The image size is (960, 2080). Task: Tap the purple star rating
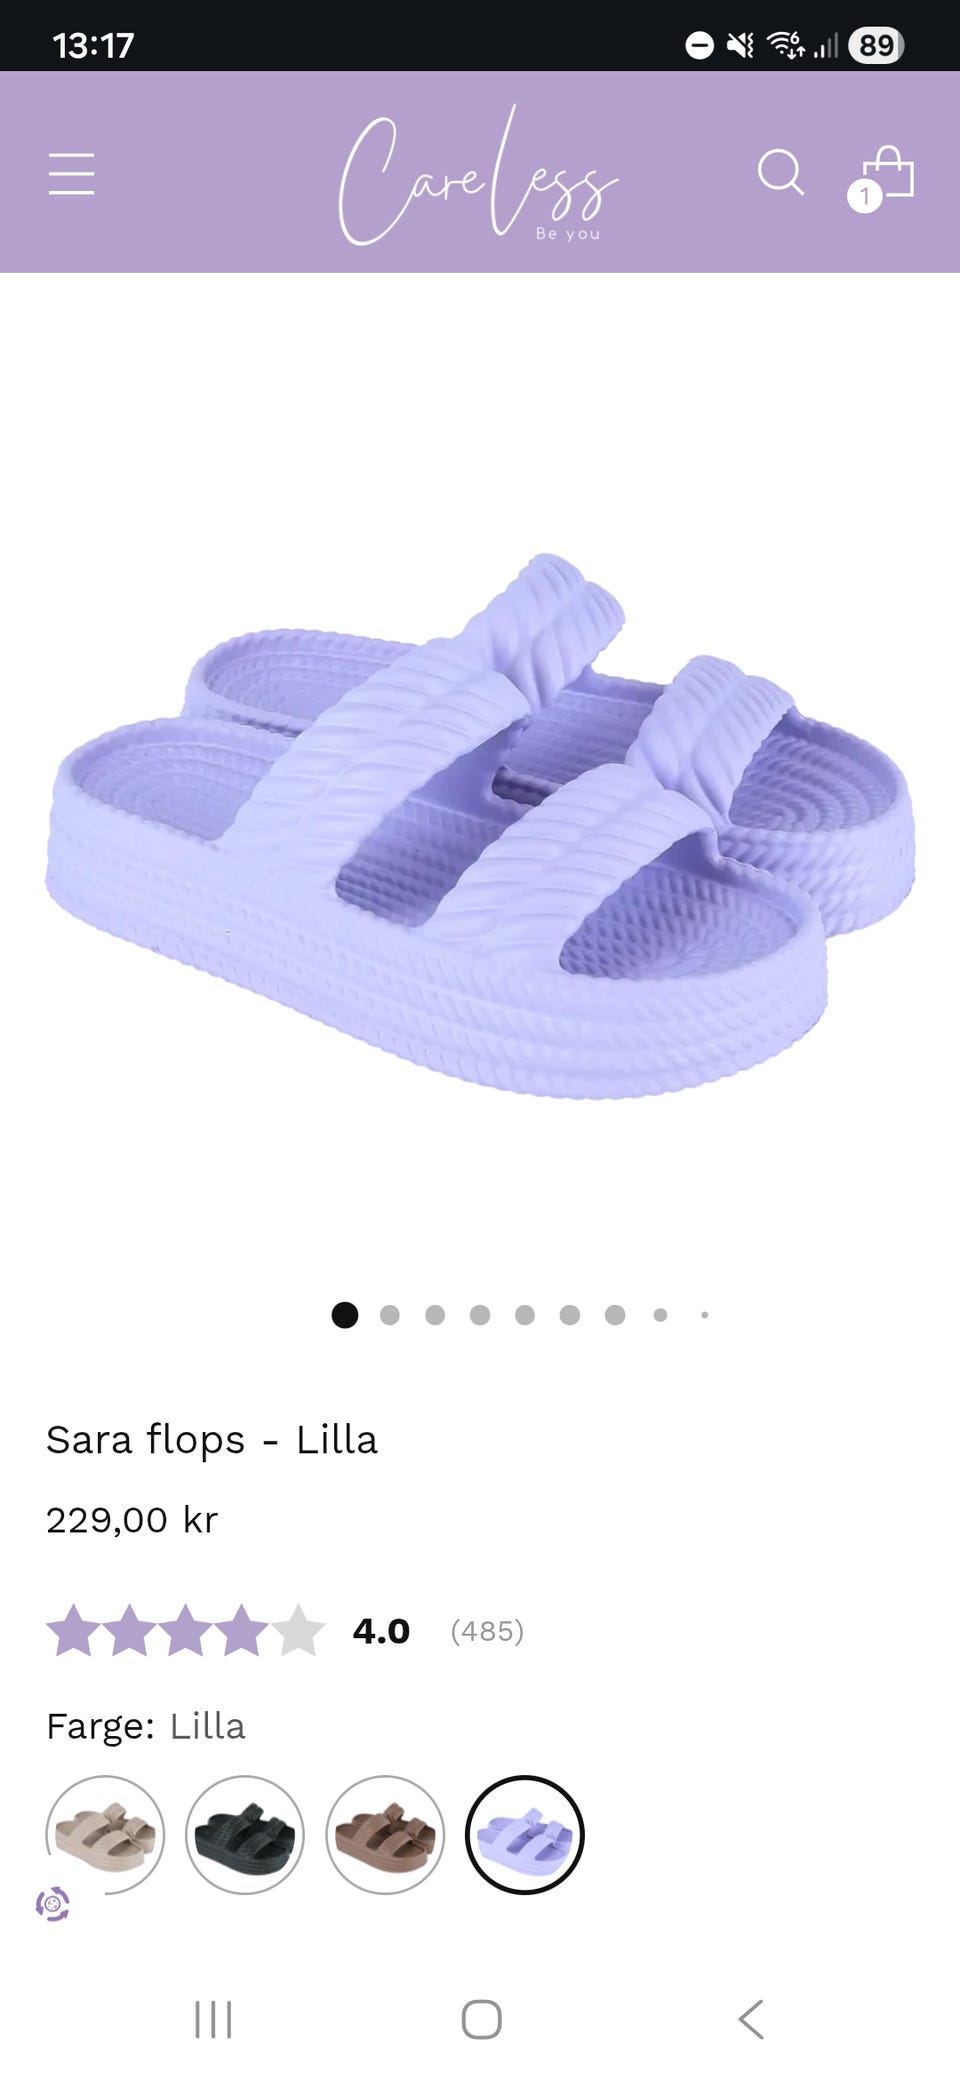point(186,1631)
